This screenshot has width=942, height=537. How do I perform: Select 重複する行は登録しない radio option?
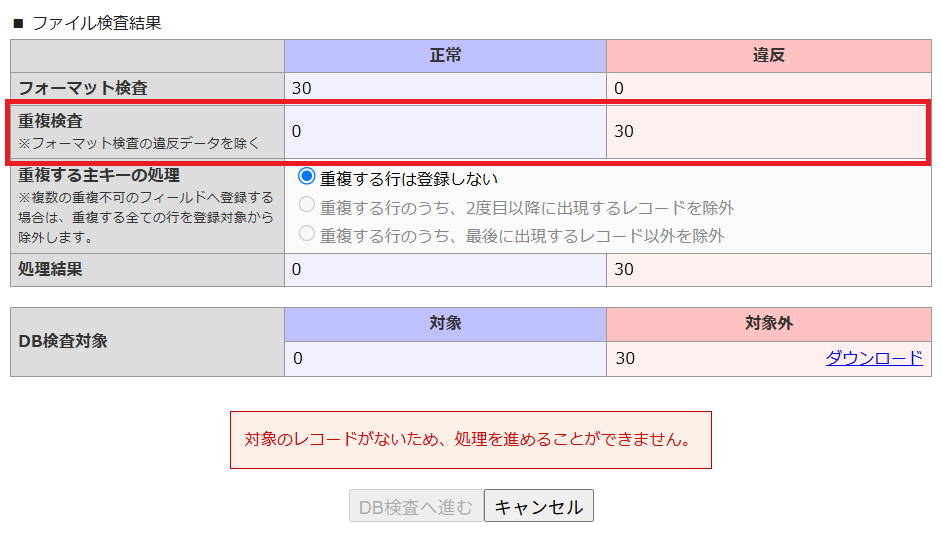point(306,177)
